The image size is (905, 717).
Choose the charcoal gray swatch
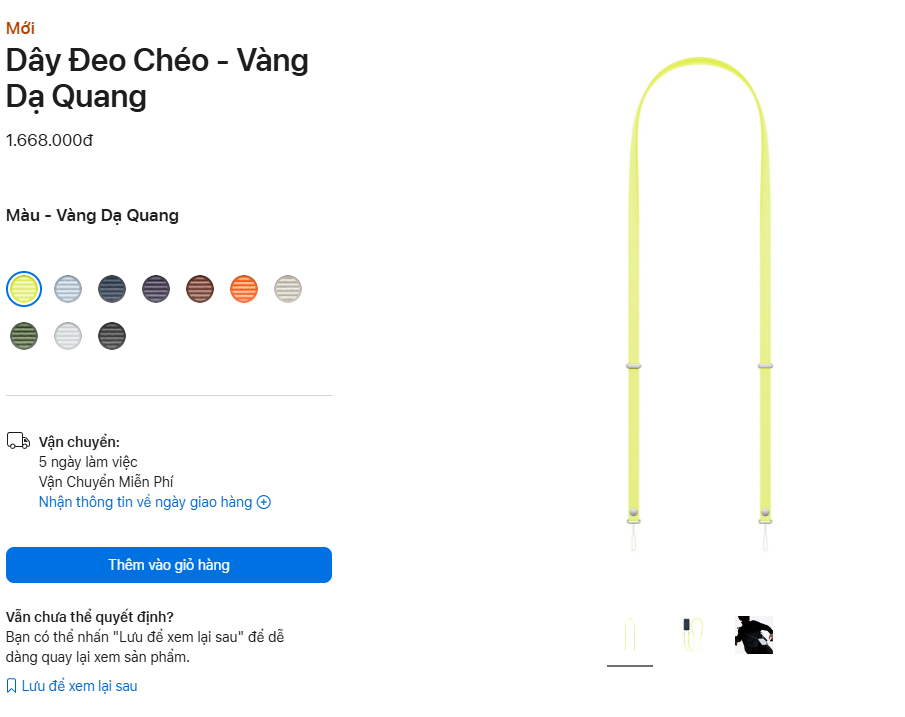coord(112,336)
